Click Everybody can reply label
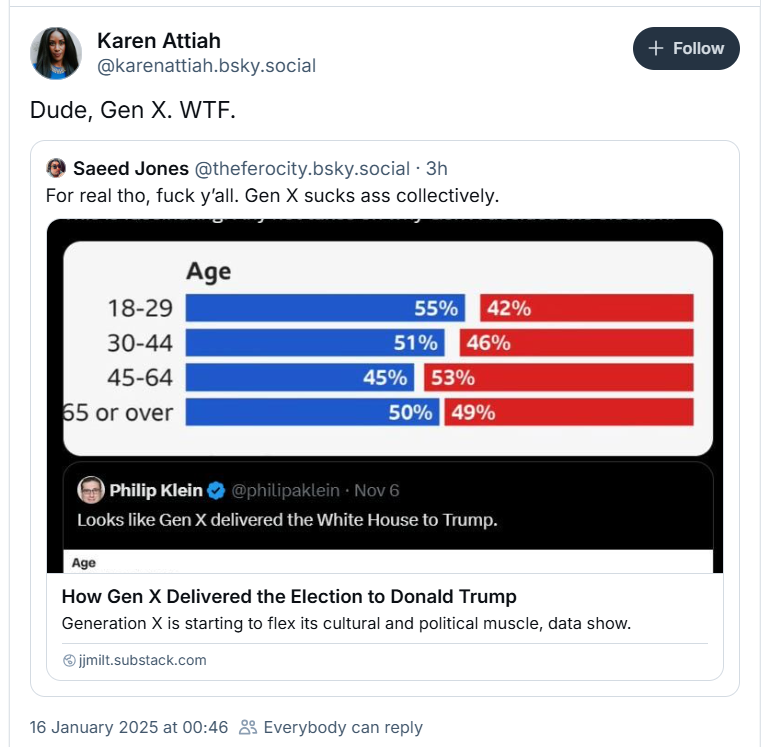The height and width of the screenshot is (747, 764). (x=343, y=727)
